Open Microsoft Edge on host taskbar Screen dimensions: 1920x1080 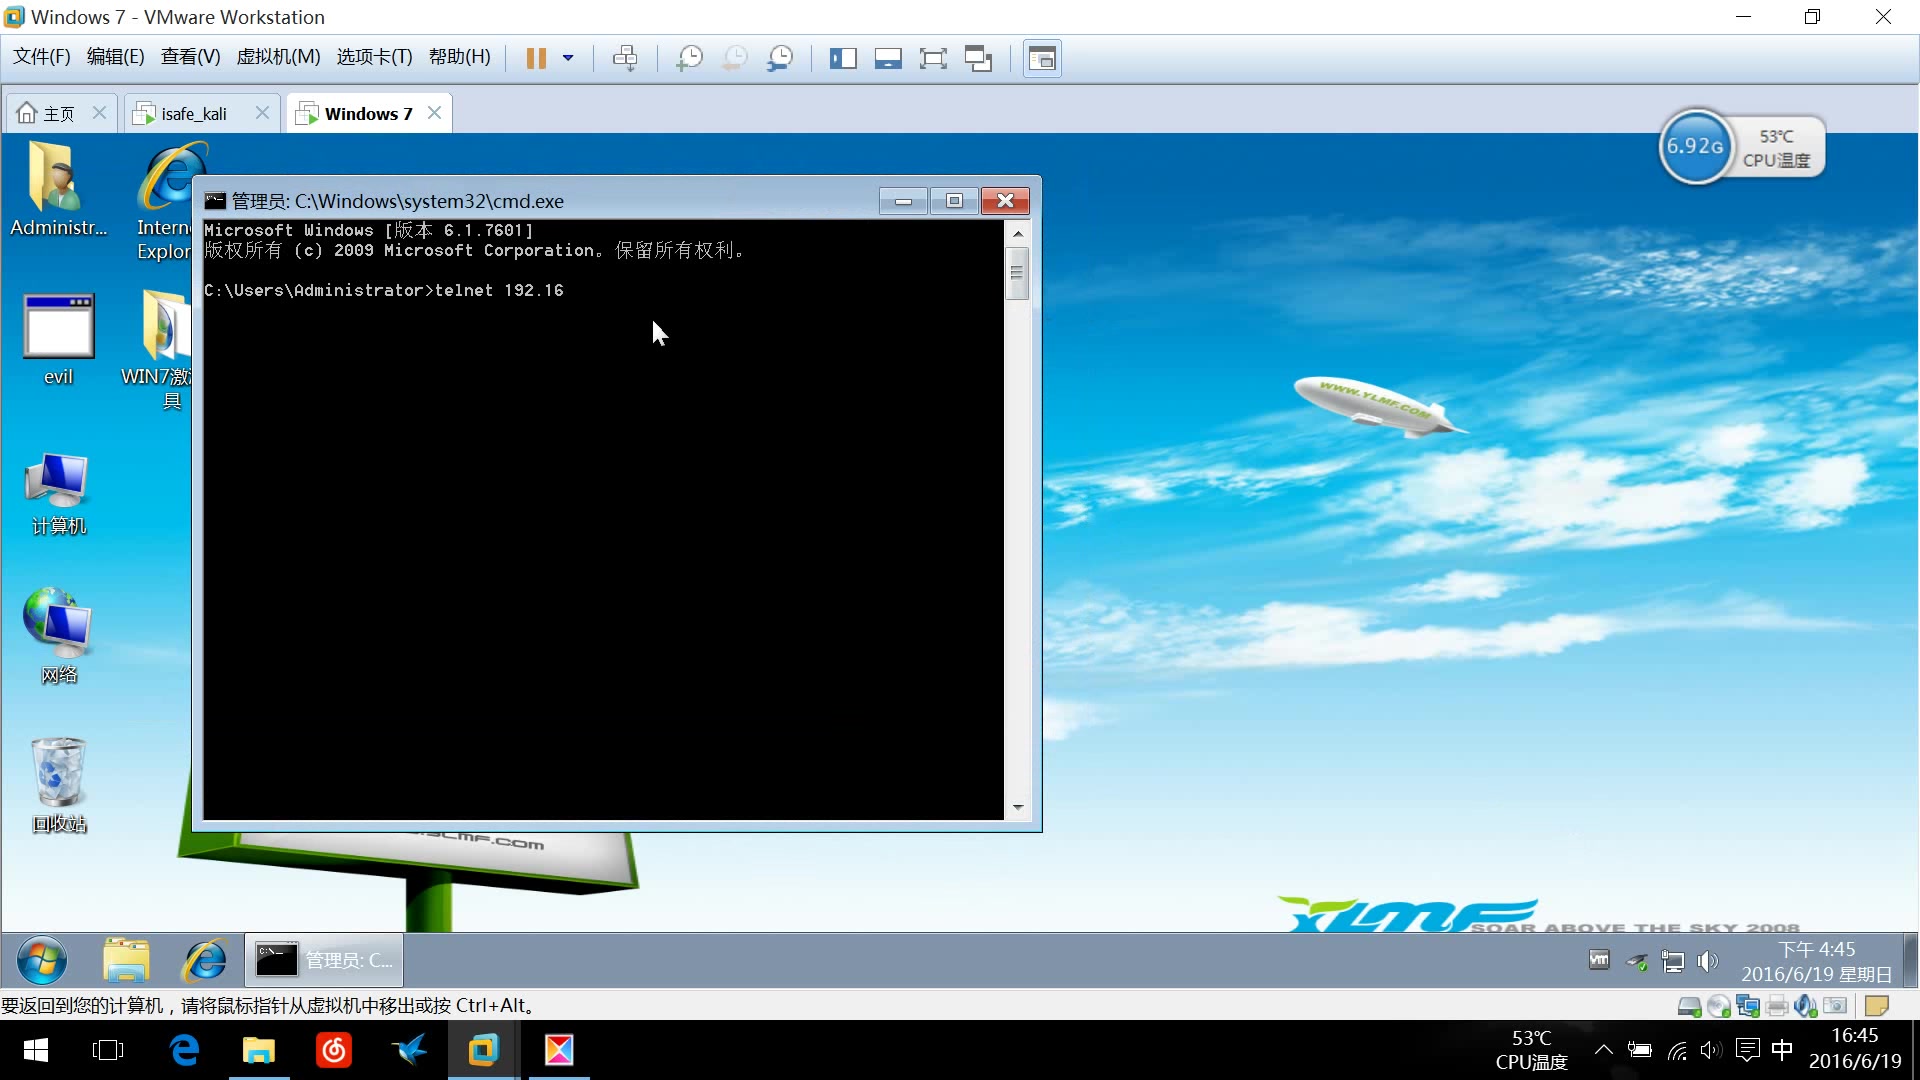(x=184, y=1050)
